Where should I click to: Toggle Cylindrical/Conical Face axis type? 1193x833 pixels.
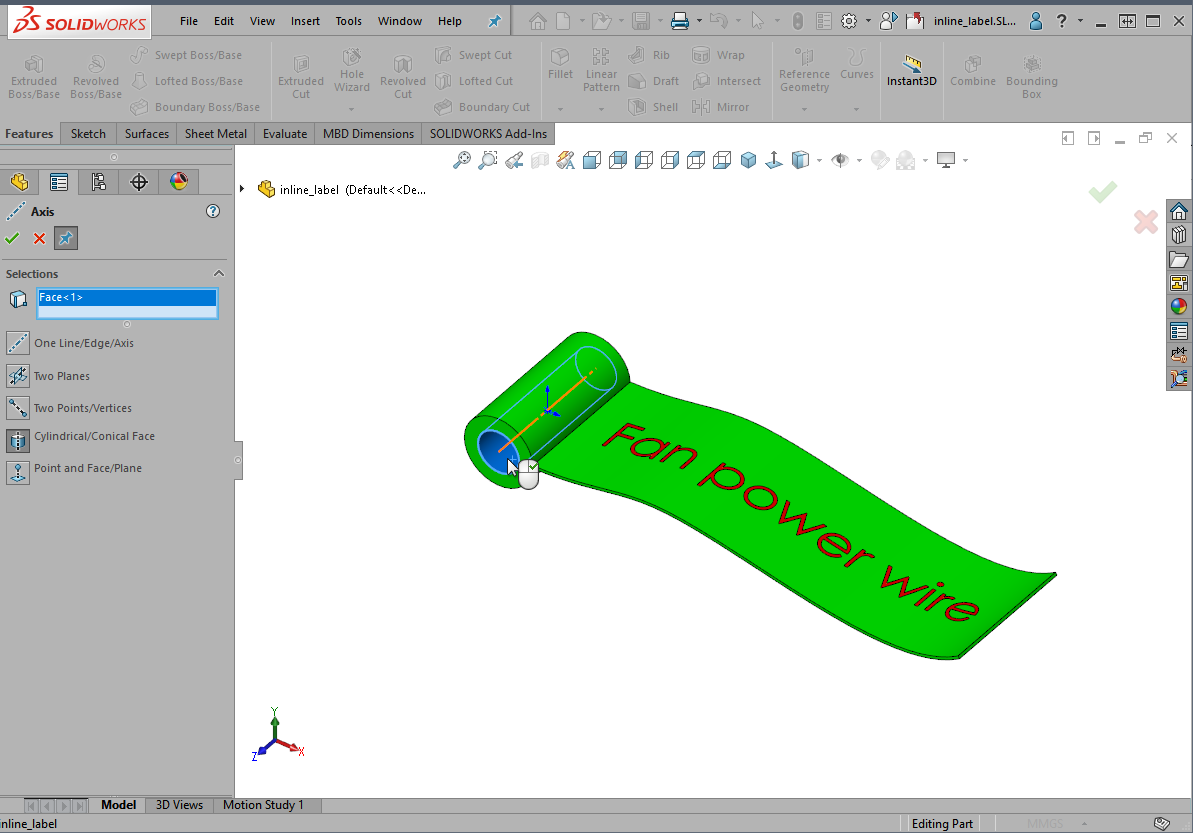(x=81, y=438)
